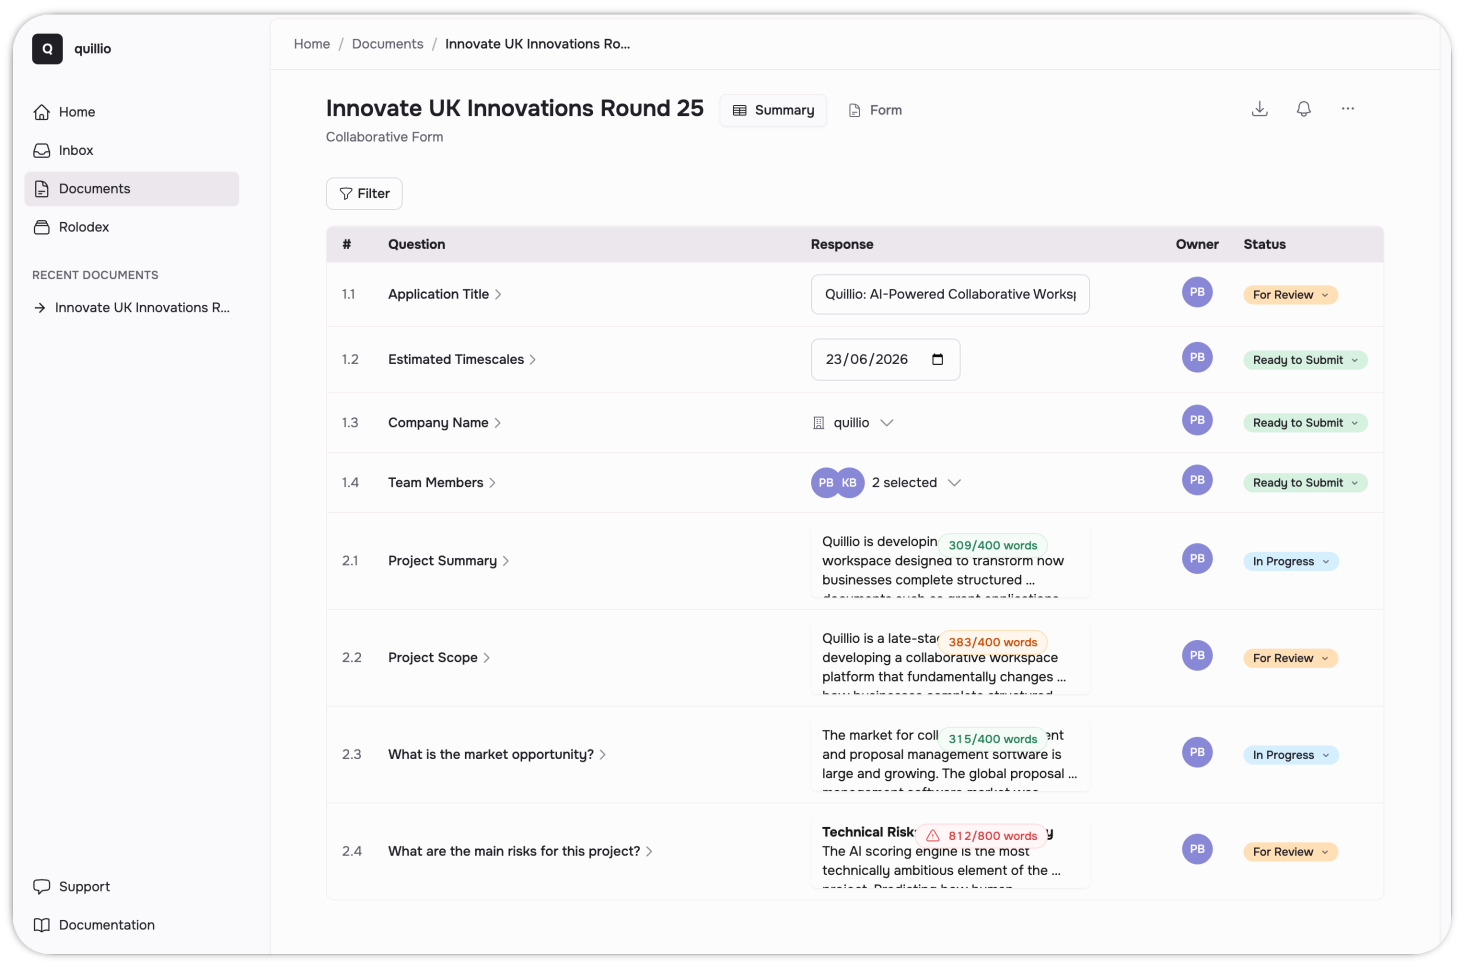The width and height of the screenshot is (1461, 979).
Task: Open Documentation via its book icon
Action: (42, 924)
